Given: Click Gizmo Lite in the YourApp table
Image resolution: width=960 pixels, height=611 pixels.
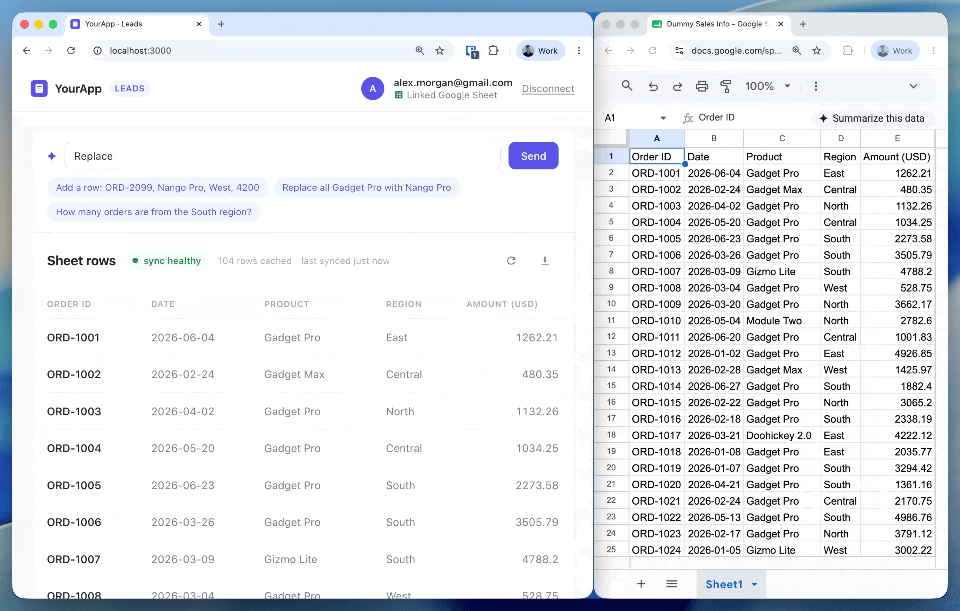Looking at the screenshot, I should pyautogui.click(x=291, y=559).
